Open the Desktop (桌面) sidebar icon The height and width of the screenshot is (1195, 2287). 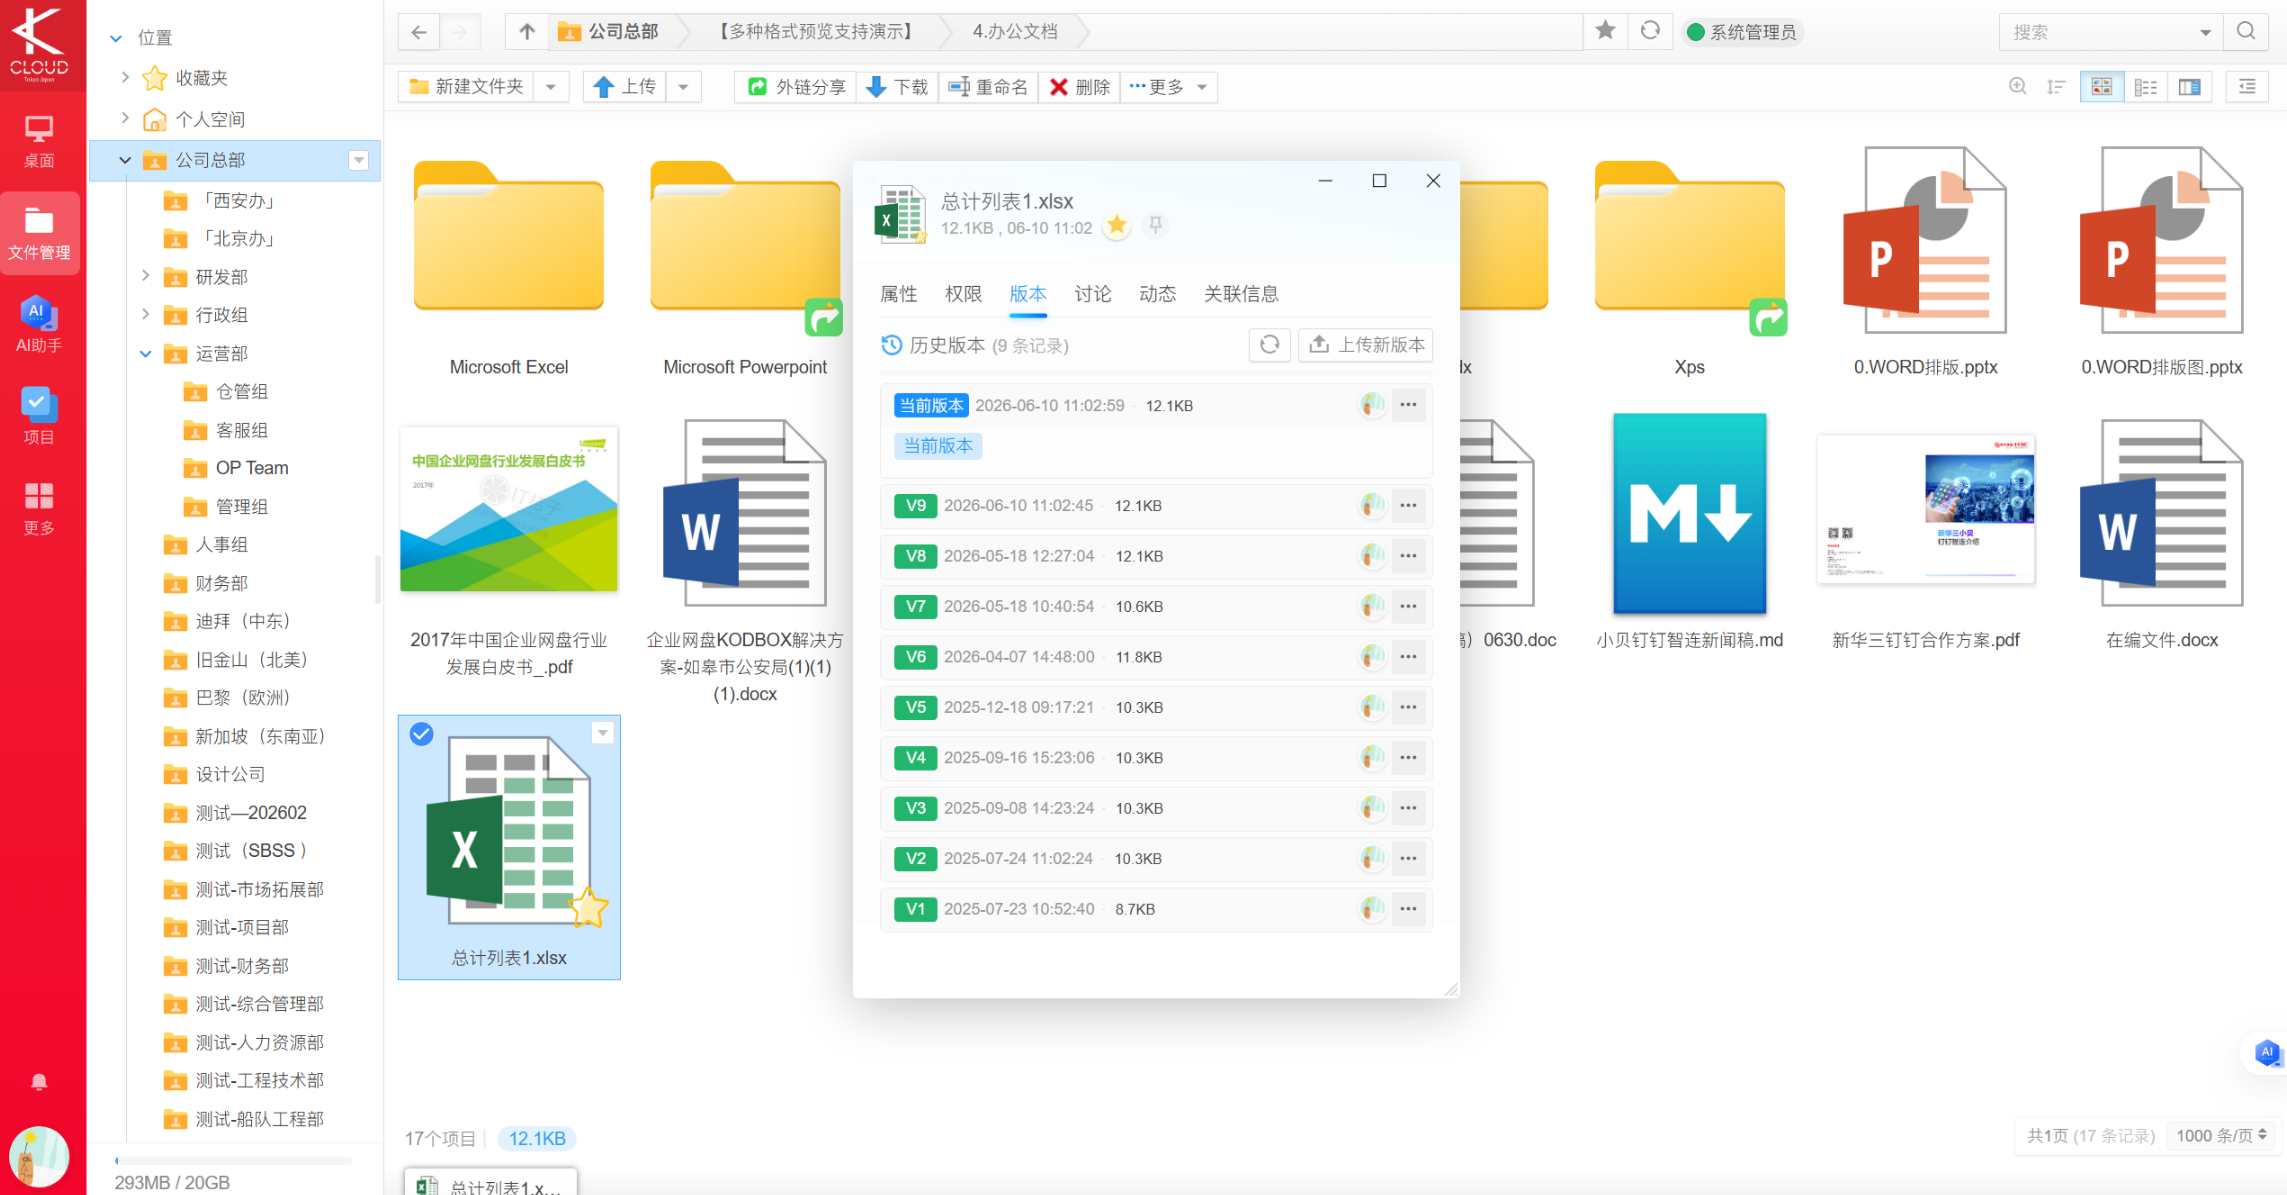pos(39,140)
